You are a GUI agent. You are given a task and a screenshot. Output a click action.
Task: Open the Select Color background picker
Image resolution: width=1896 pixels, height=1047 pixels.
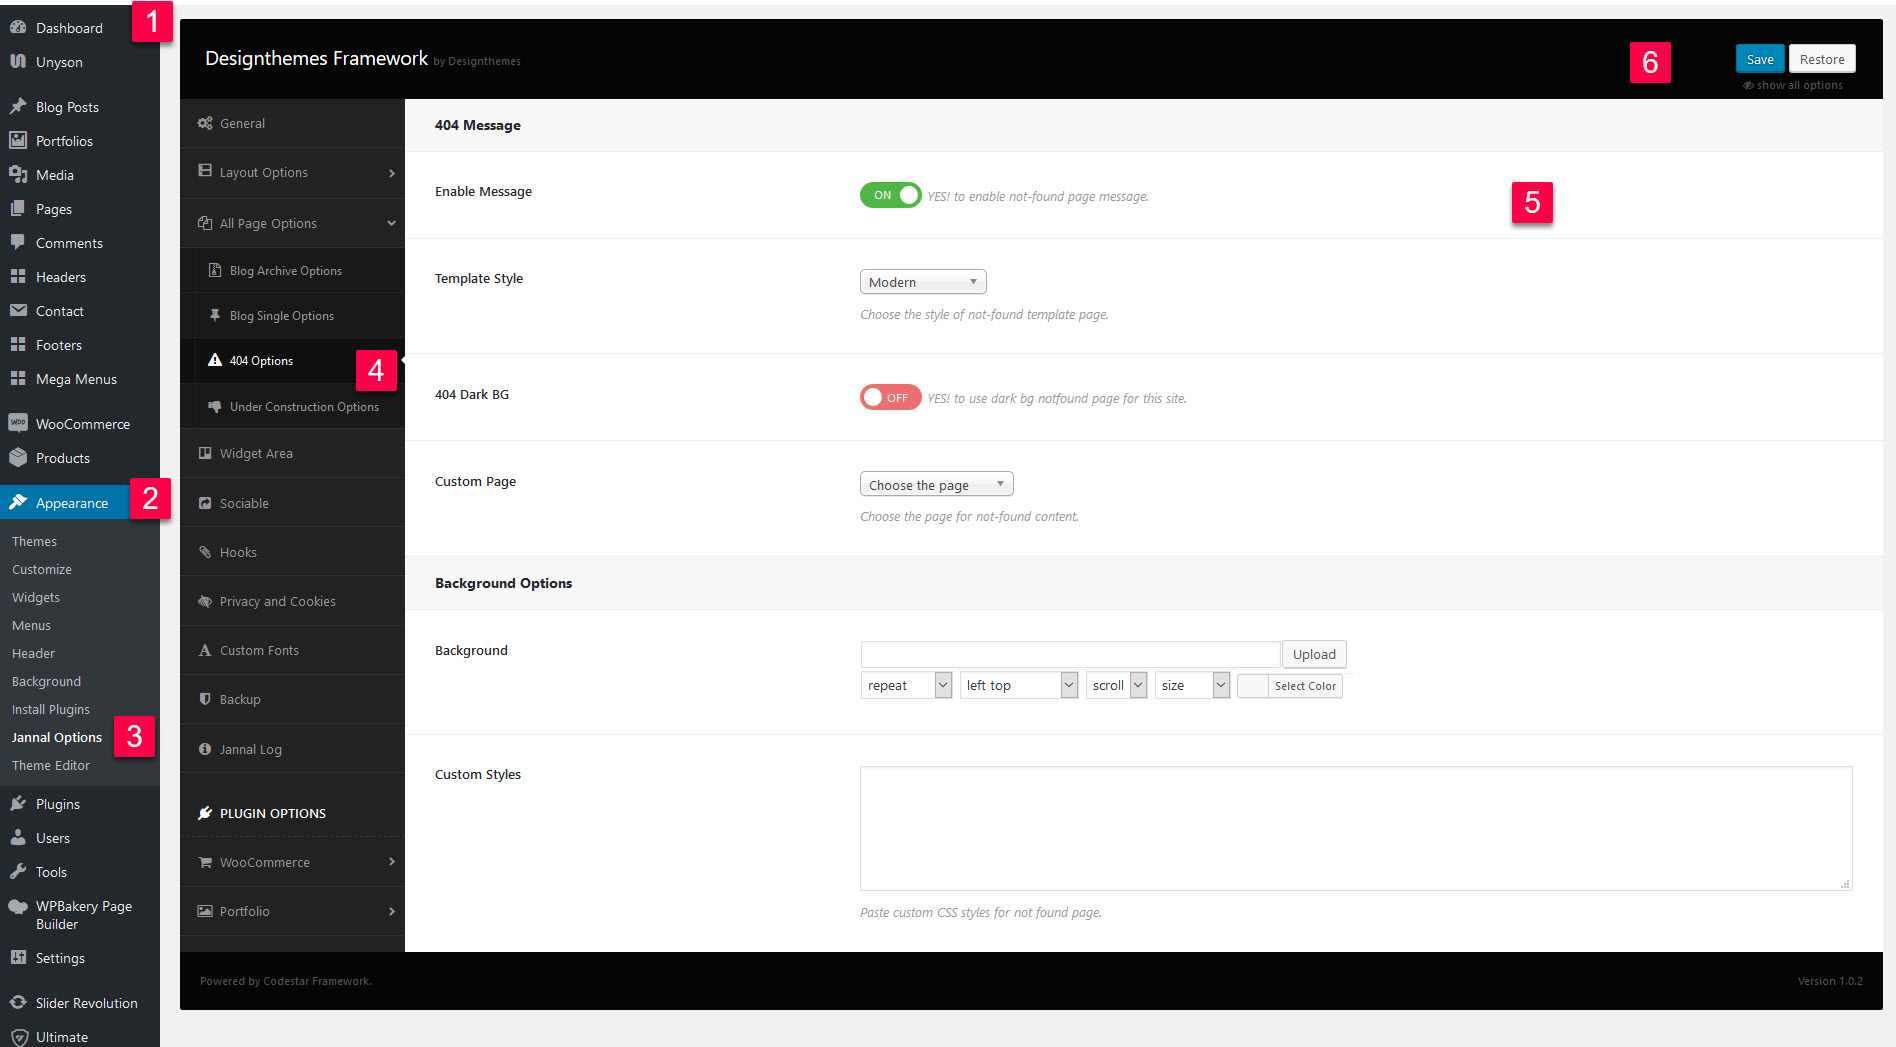[1290, 686]
